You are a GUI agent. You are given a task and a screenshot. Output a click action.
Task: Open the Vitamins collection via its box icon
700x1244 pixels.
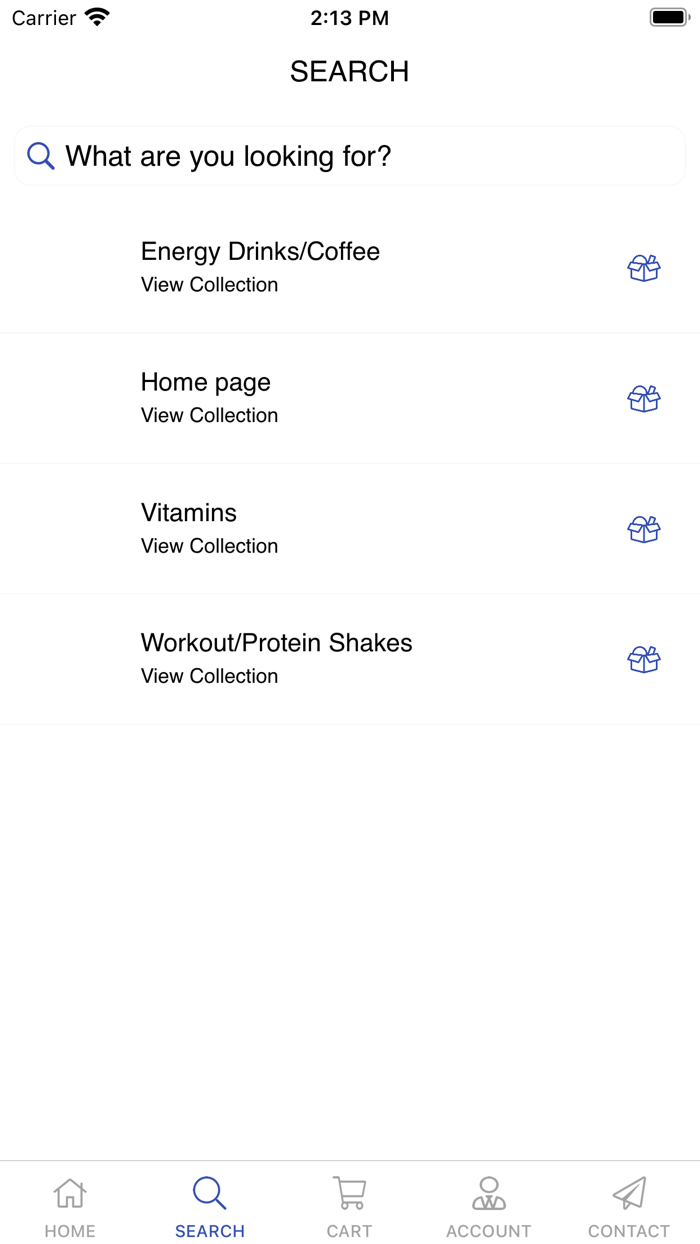coord(644,529)
